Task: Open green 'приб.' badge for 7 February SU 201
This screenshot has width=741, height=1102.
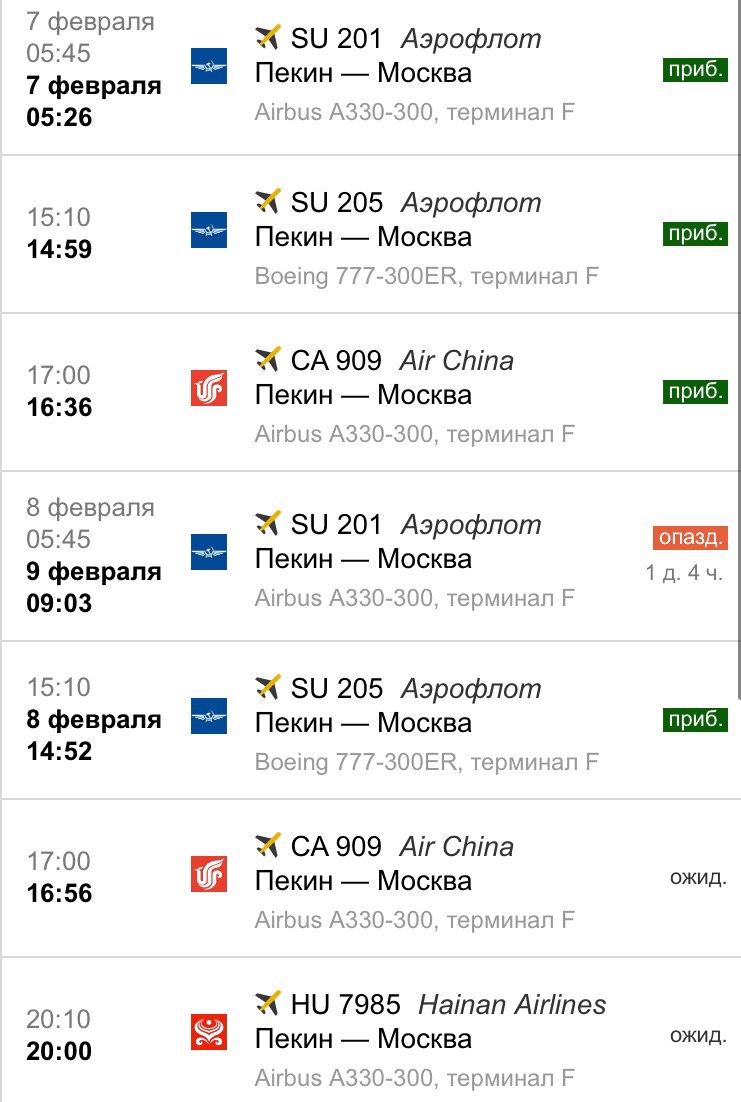Action: pos(695,70)
